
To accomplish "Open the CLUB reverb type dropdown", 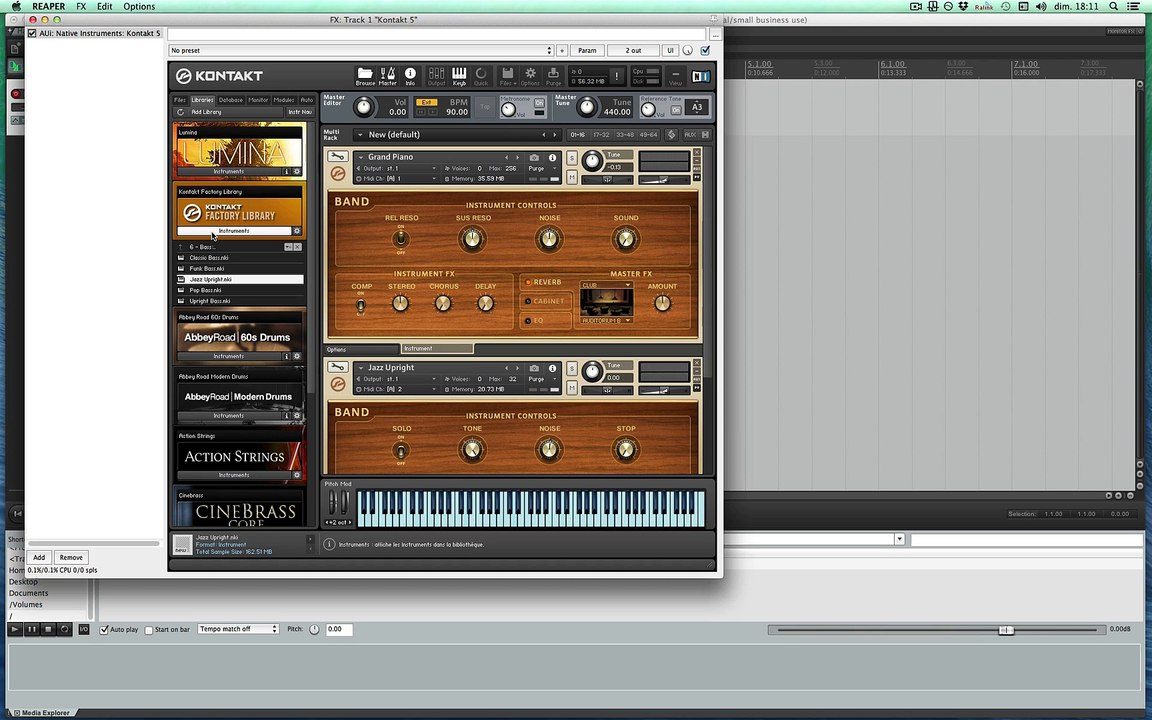I will [x=606, y=285].
